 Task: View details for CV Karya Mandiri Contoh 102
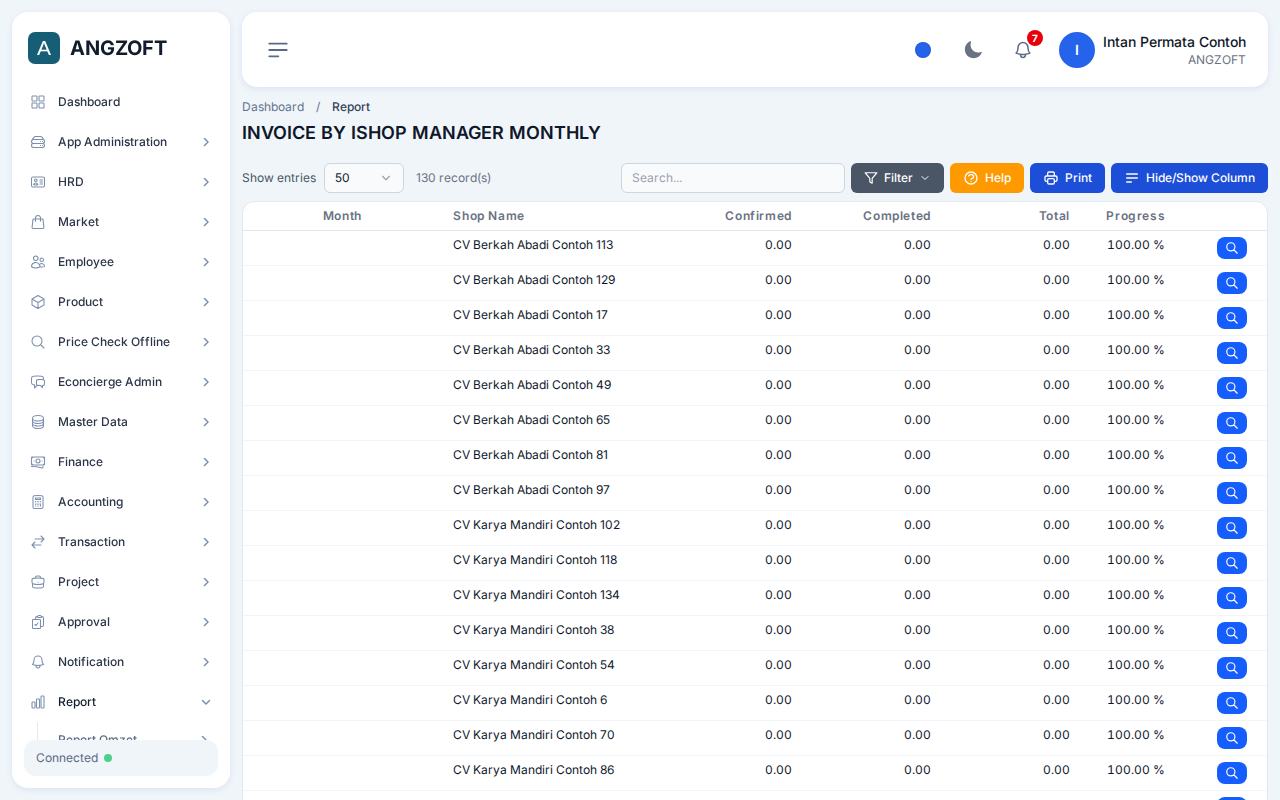1232,528
